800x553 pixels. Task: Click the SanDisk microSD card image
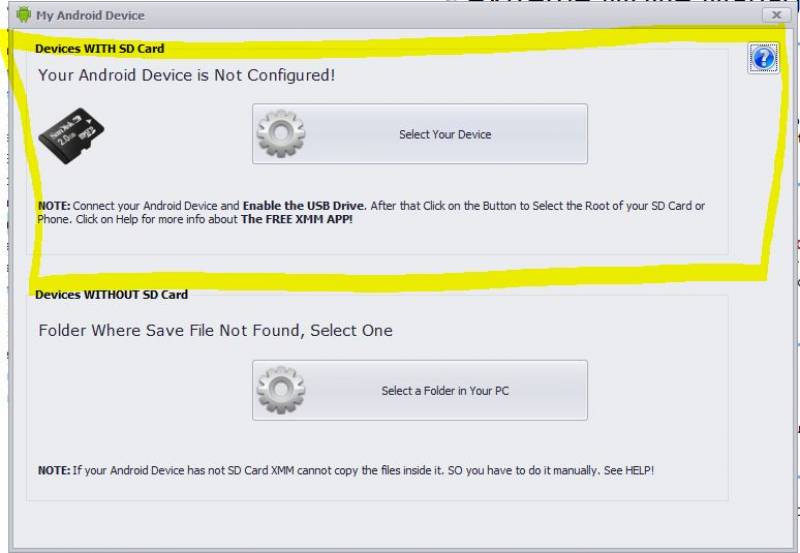[71, 136]
